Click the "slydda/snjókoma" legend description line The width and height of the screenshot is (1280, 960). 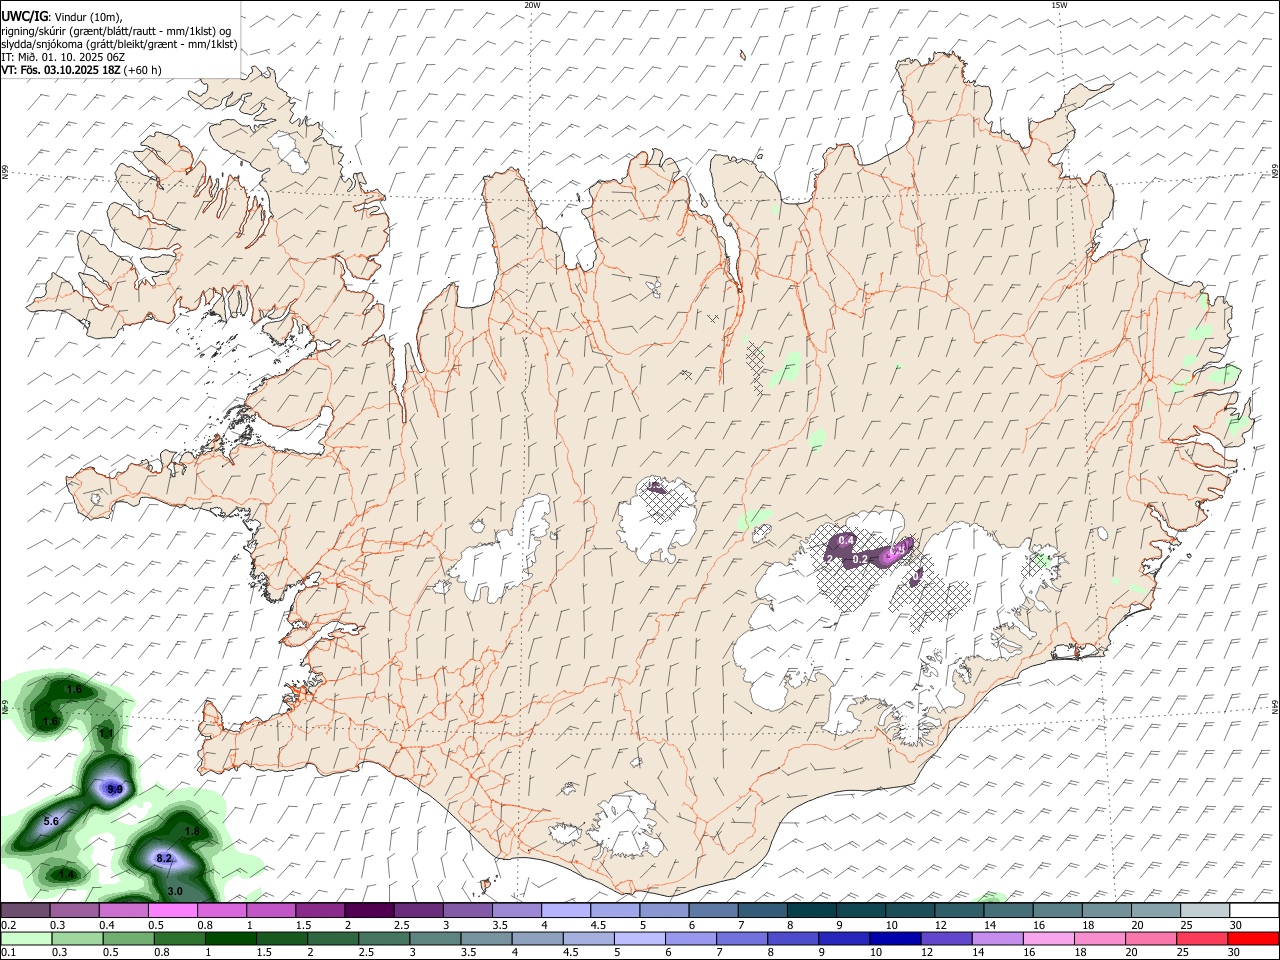click(119, 44)
